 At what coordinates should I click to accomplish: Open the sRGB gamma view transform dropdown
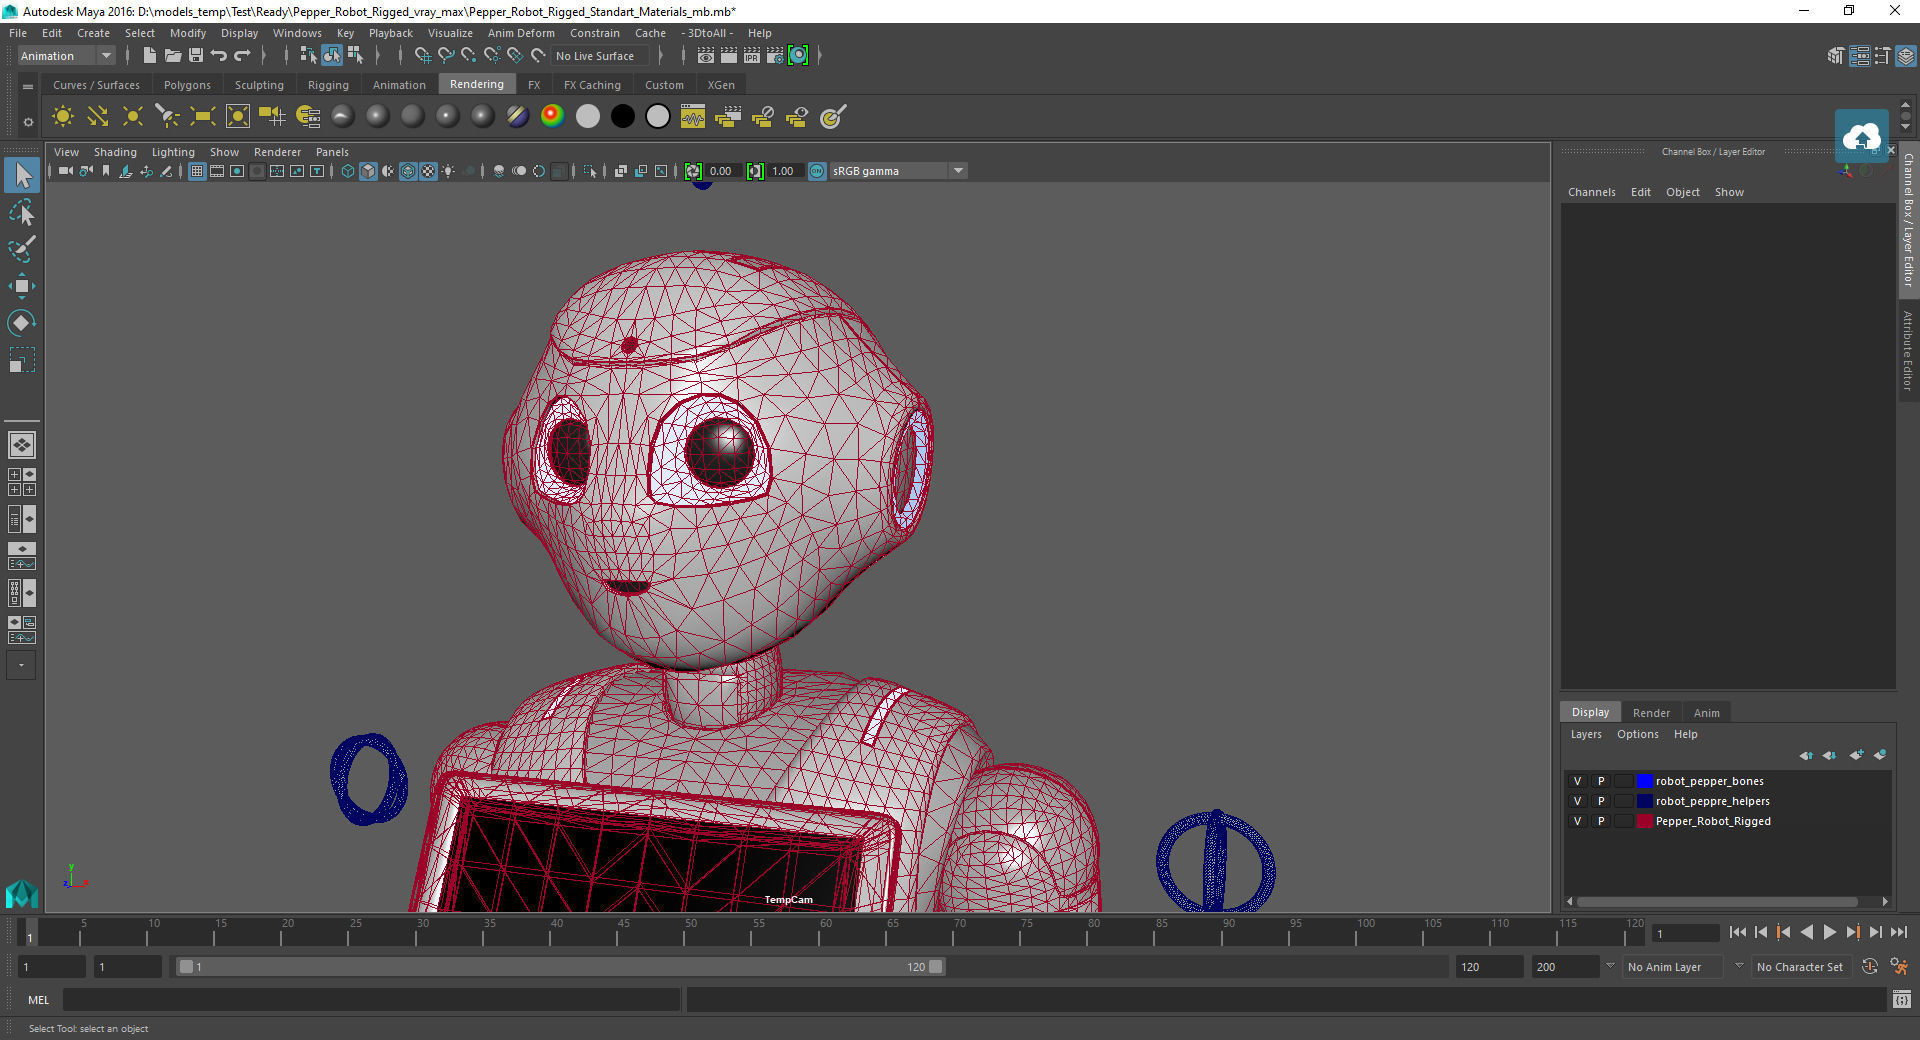(x=898, y=171)
